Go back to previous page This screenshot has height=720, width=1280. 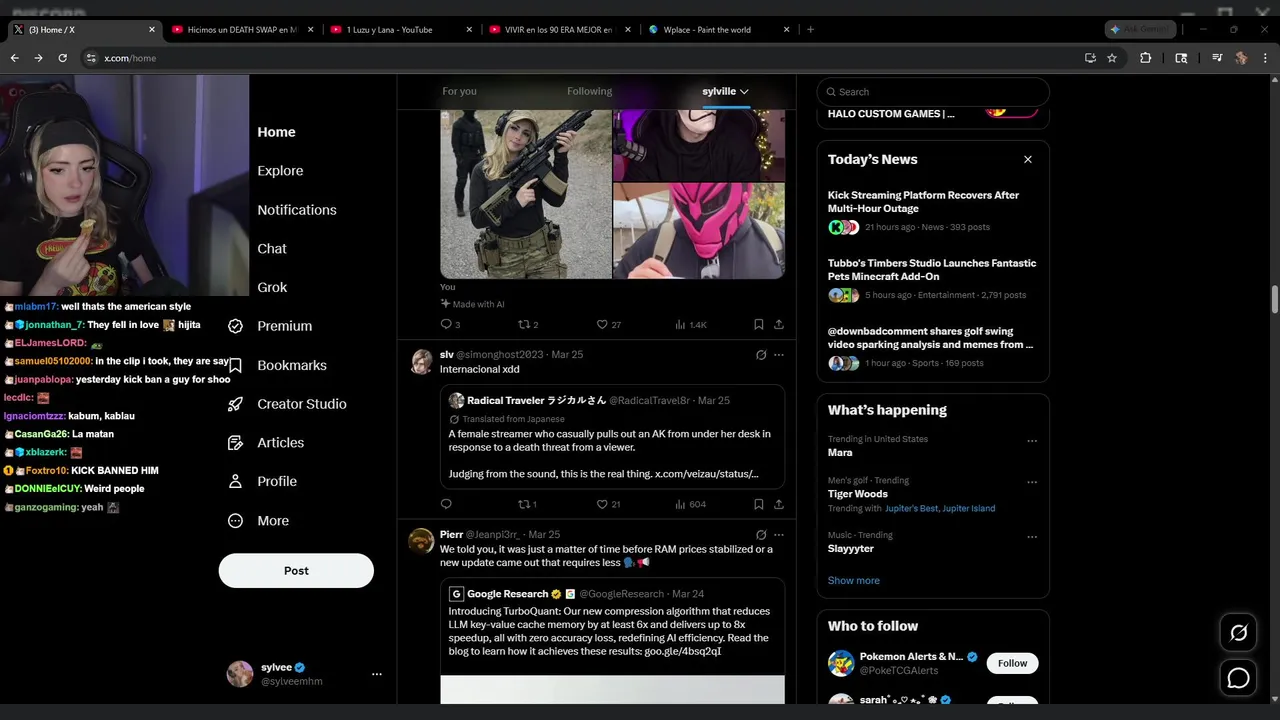(x=14, y=58)
